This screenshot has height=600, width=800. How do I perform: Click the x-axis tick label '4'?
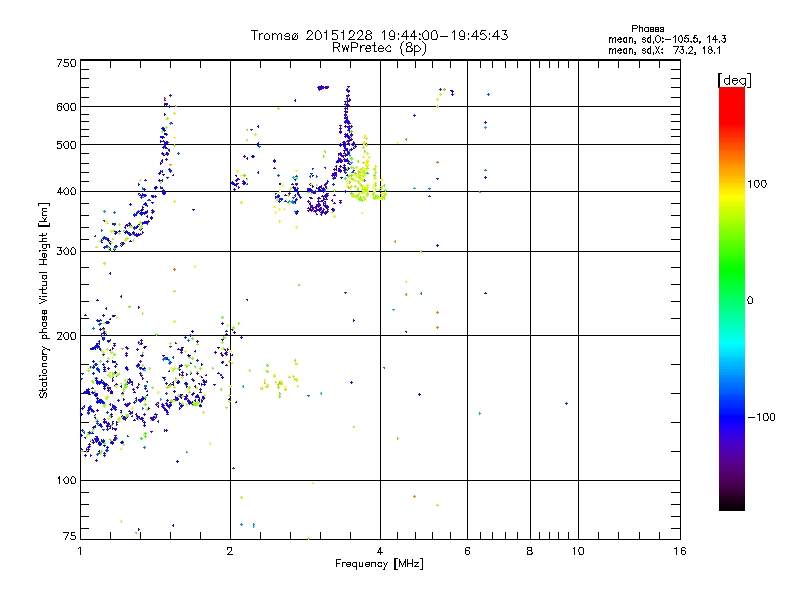coord(380,551)
